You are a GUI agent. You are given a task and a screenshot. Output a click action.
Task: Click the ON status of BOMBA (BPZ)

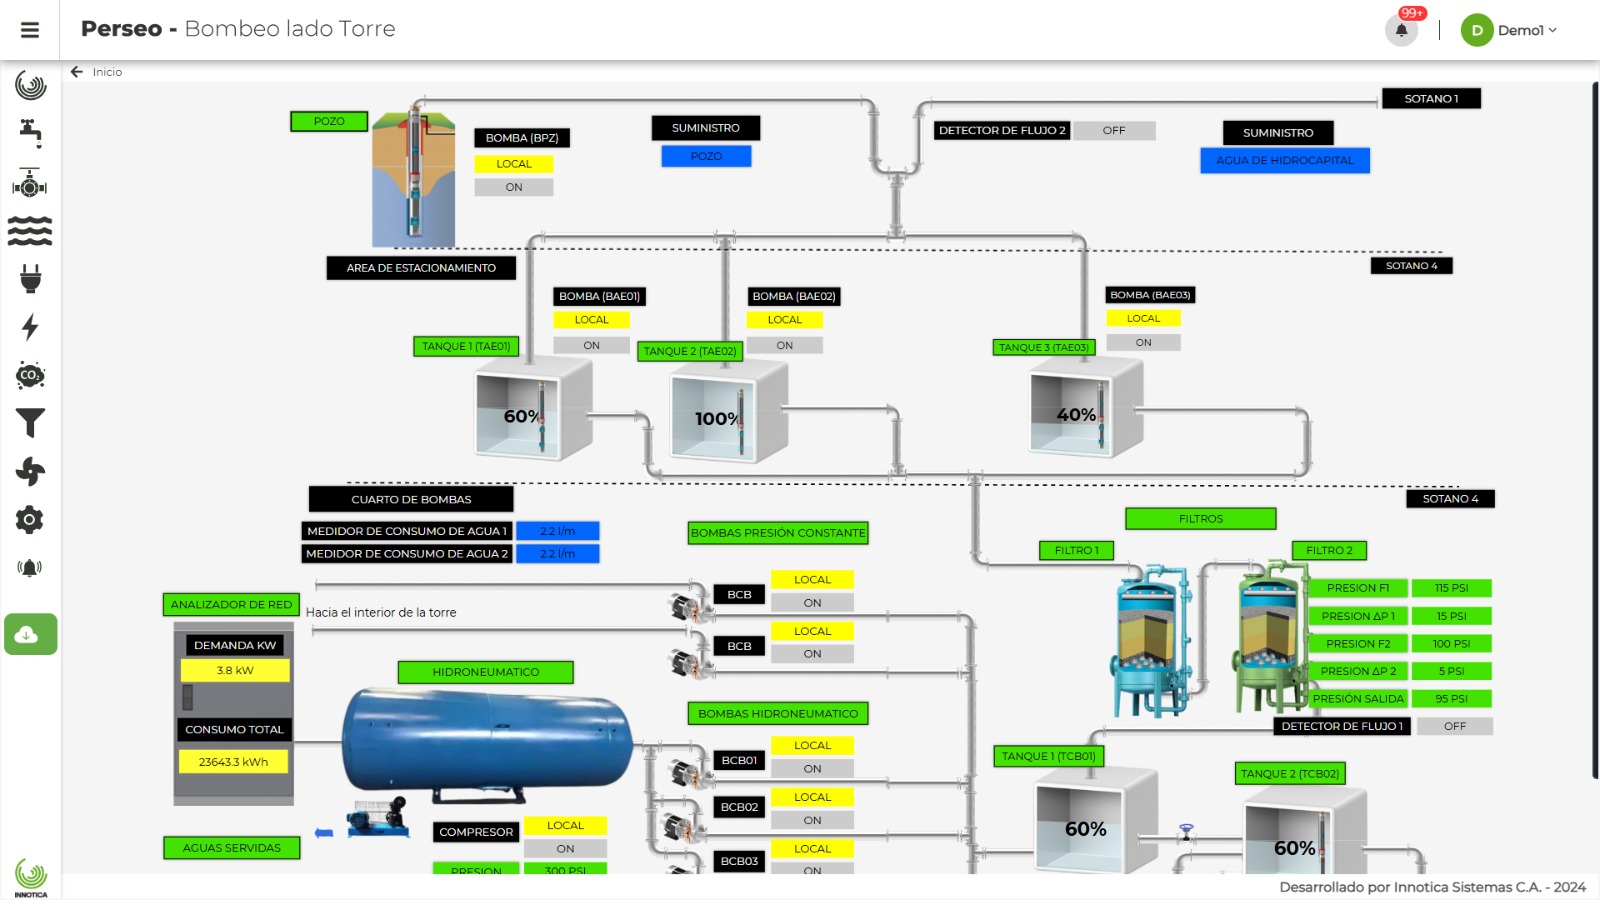[514, 187]
